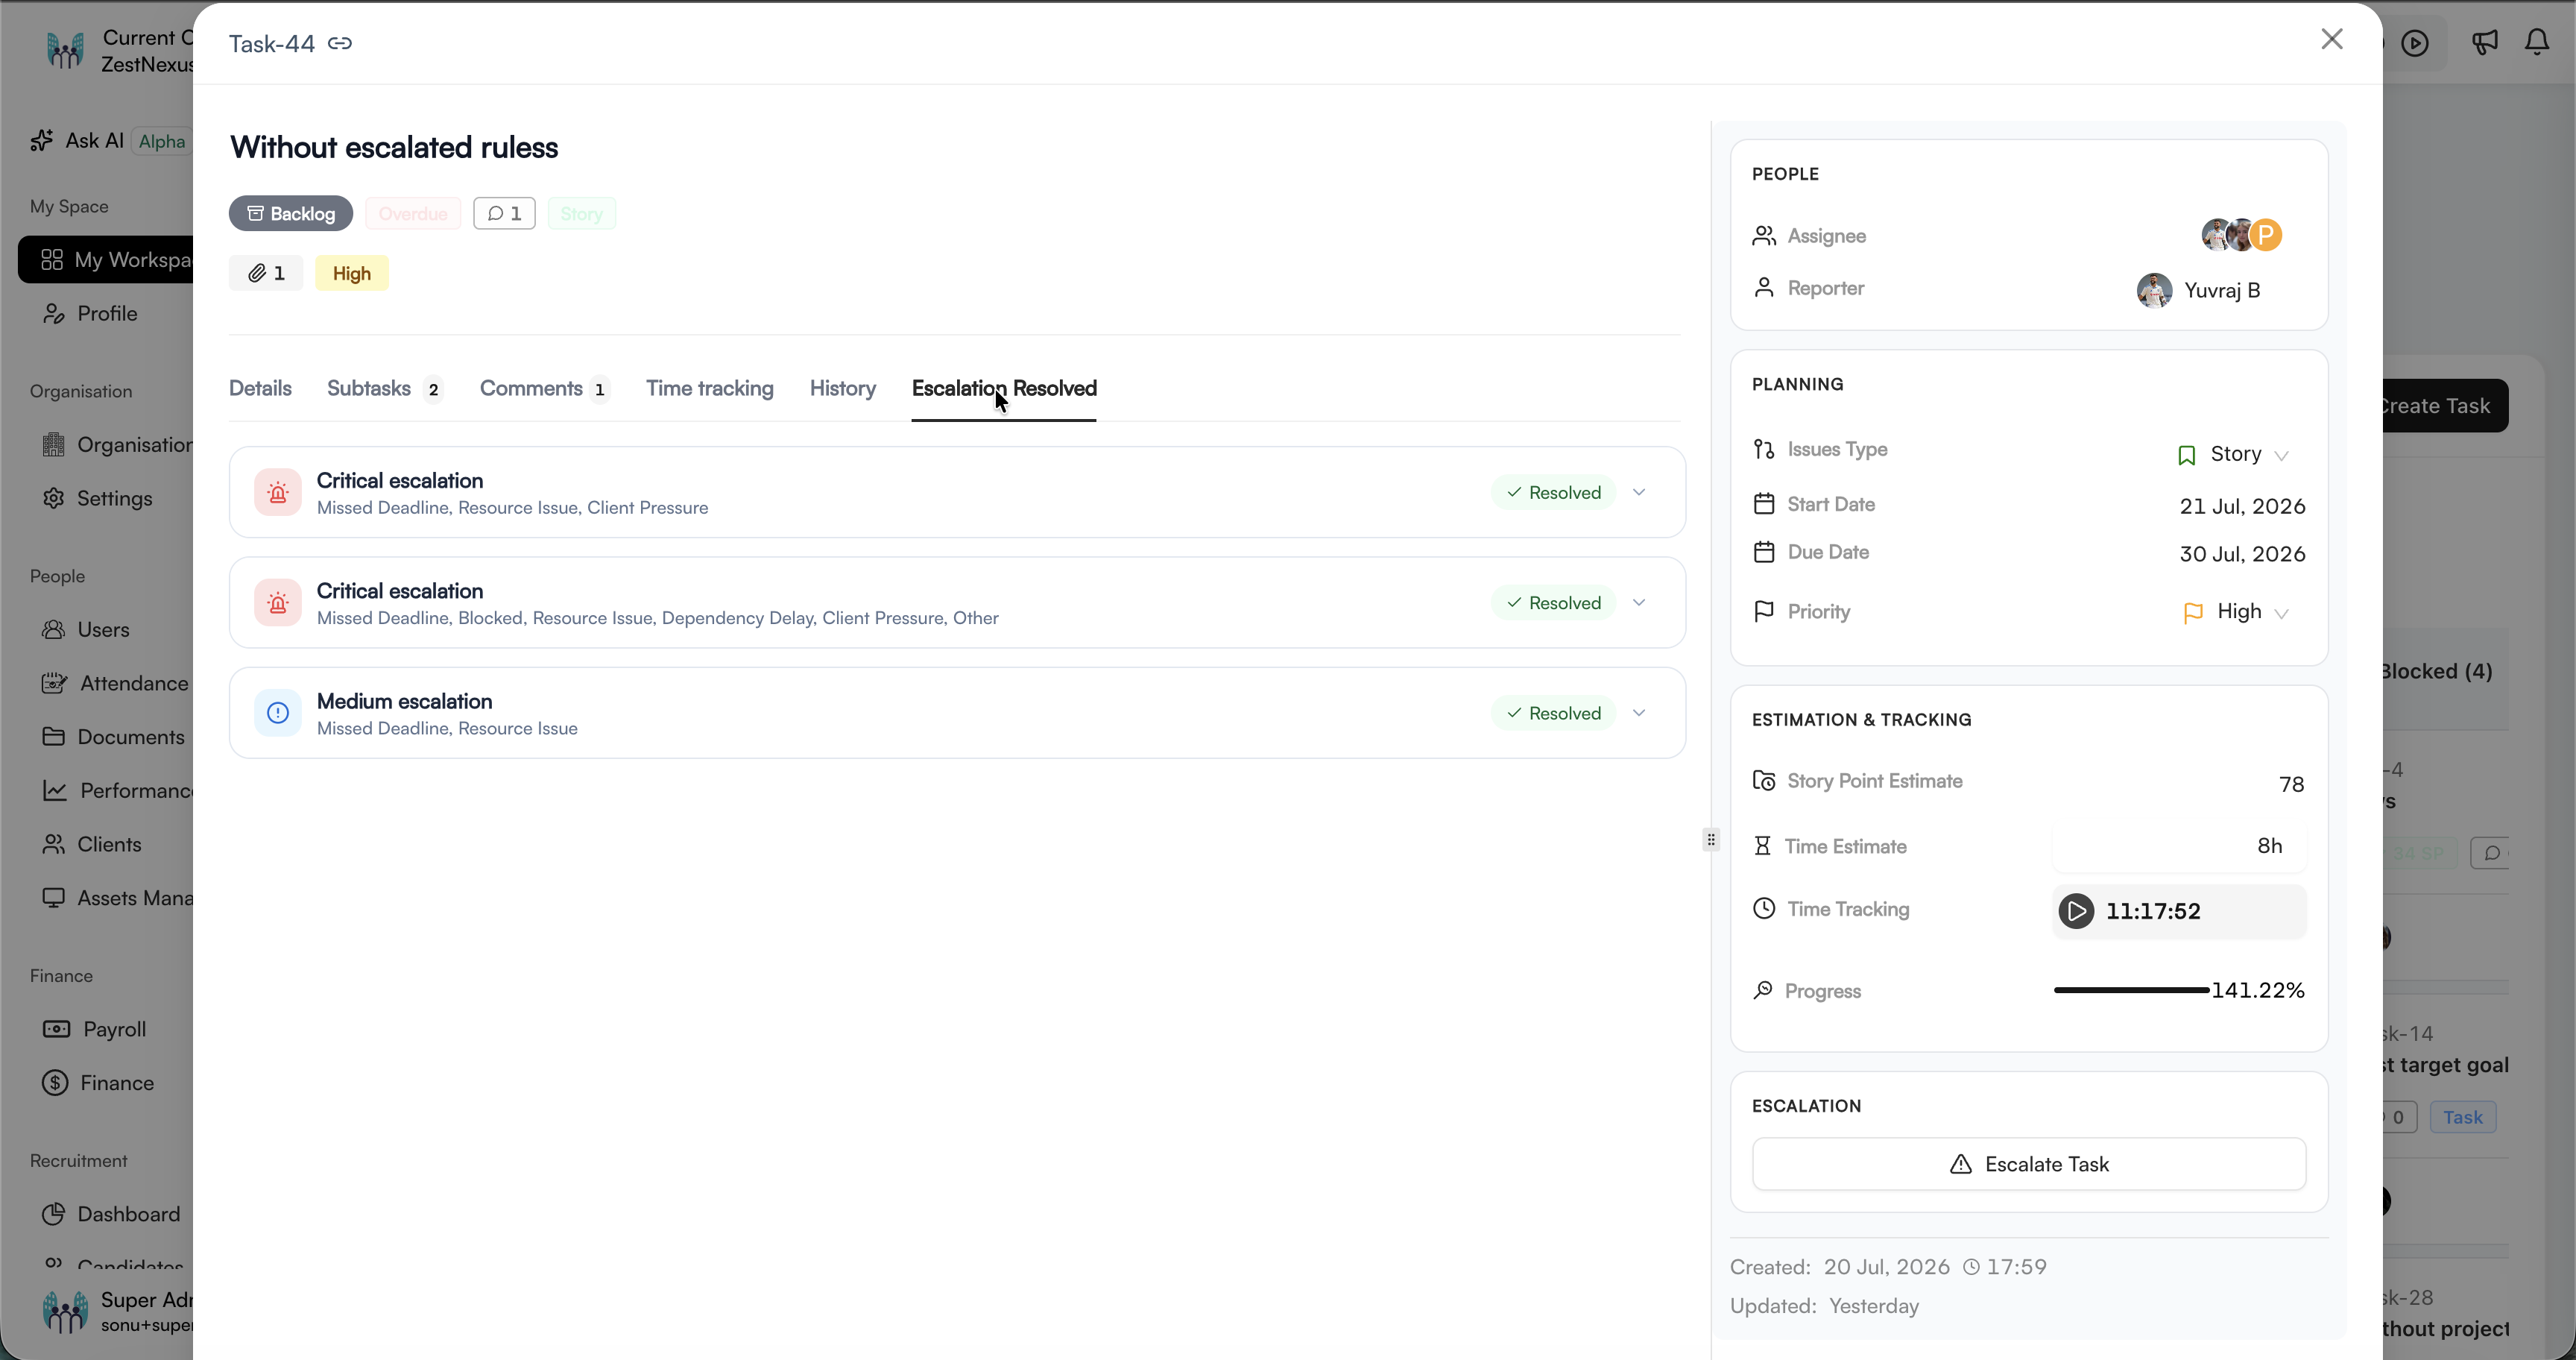Screen dimensions: 2576x1360
Task: Open the History tab
Action: click(x=843, y=388)
